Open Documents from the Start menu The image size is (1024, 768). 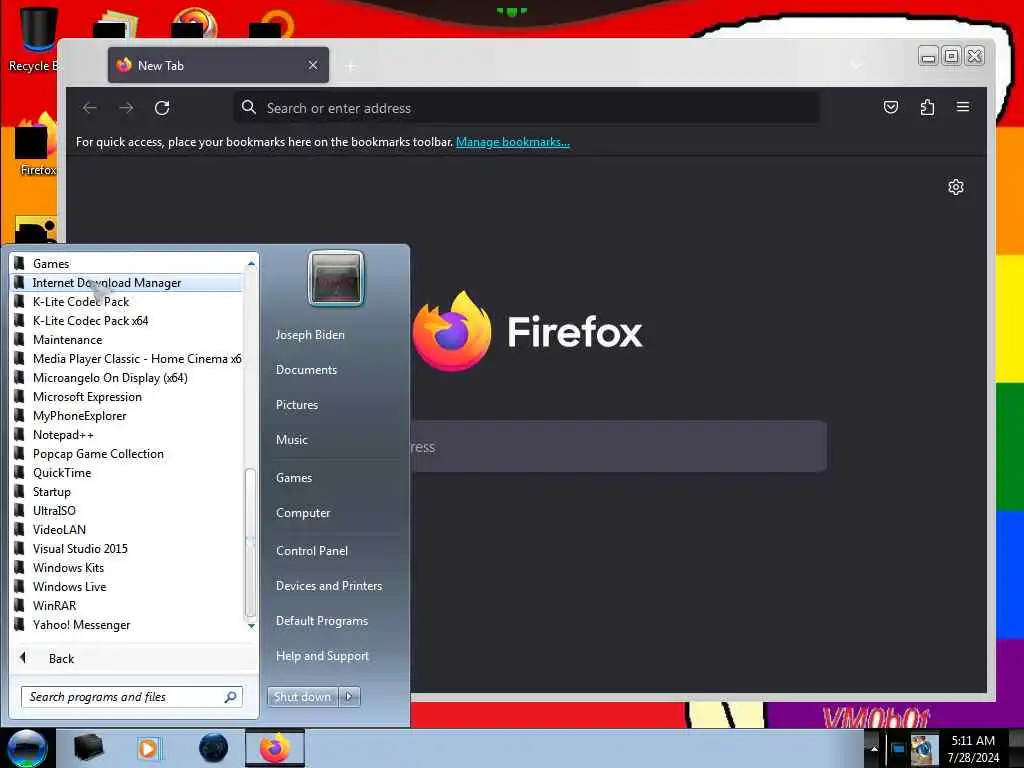click(x=306, y=370)
